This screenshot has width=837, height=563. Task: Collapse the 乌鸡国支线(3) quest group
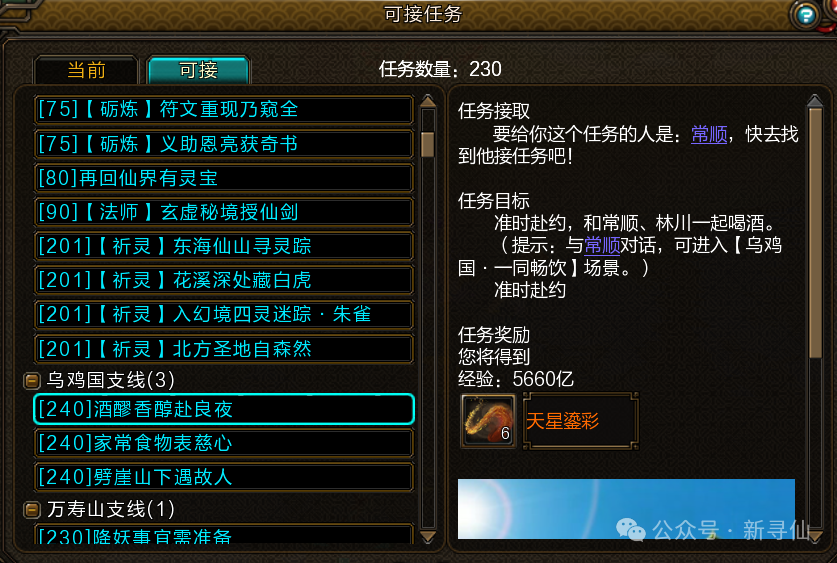click(32, 380)
